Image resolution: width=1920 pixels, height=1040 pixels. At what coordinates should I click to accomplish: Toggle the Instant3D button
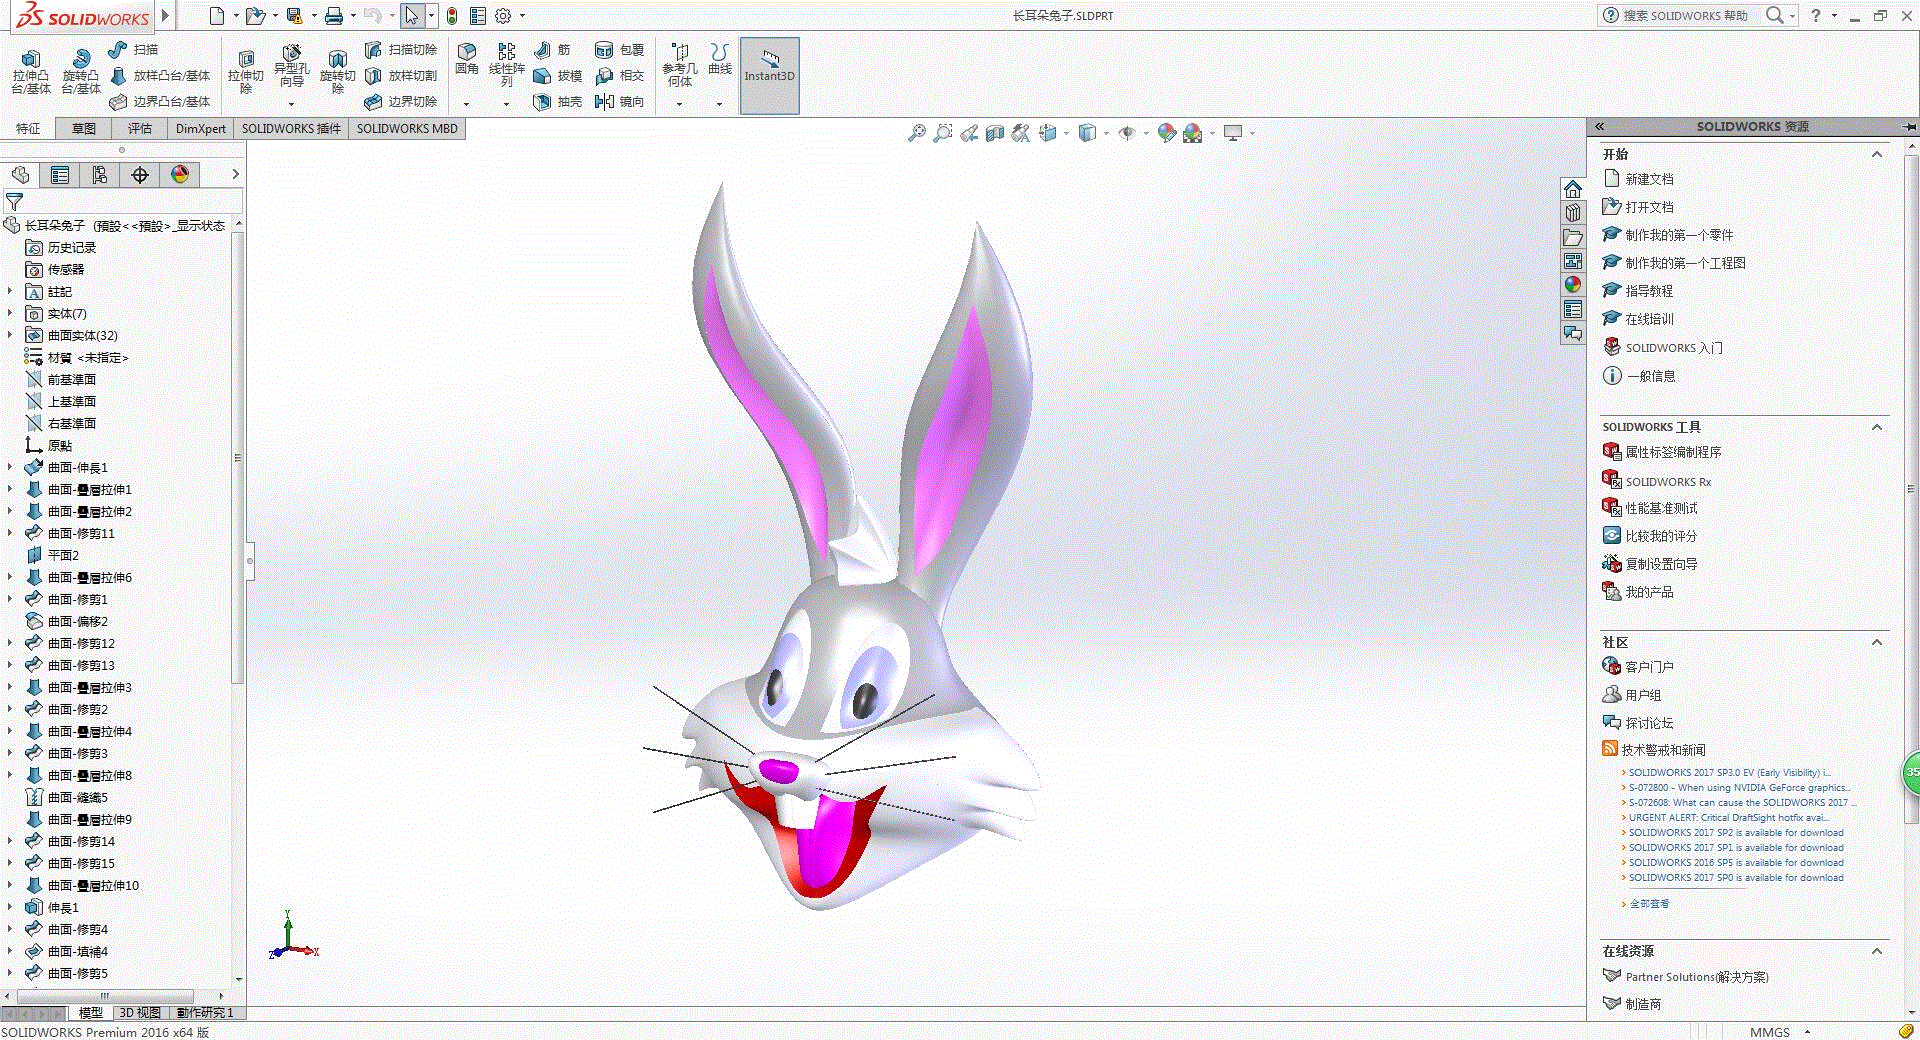click(769, 75)
